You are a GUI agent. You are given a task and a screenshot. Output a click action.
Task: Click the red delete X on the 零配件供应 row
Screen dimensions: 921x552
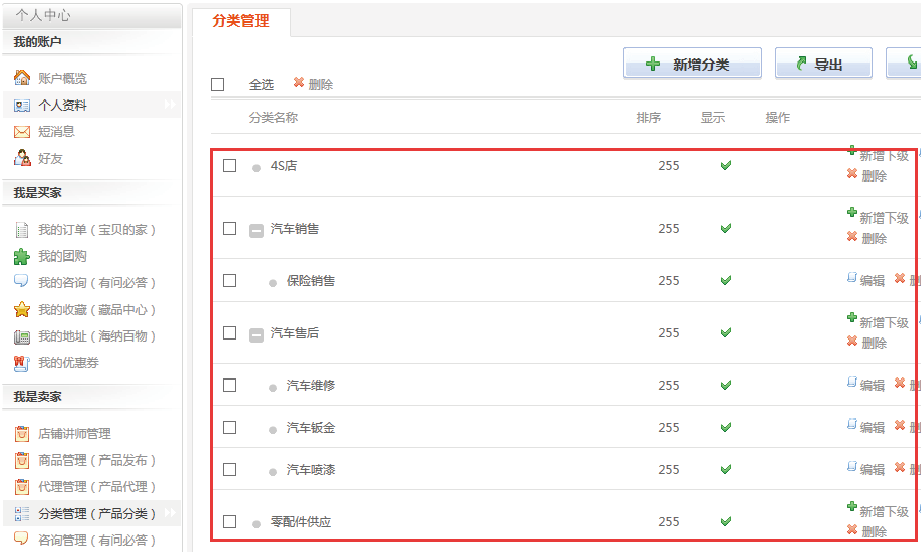click(852, 529)
